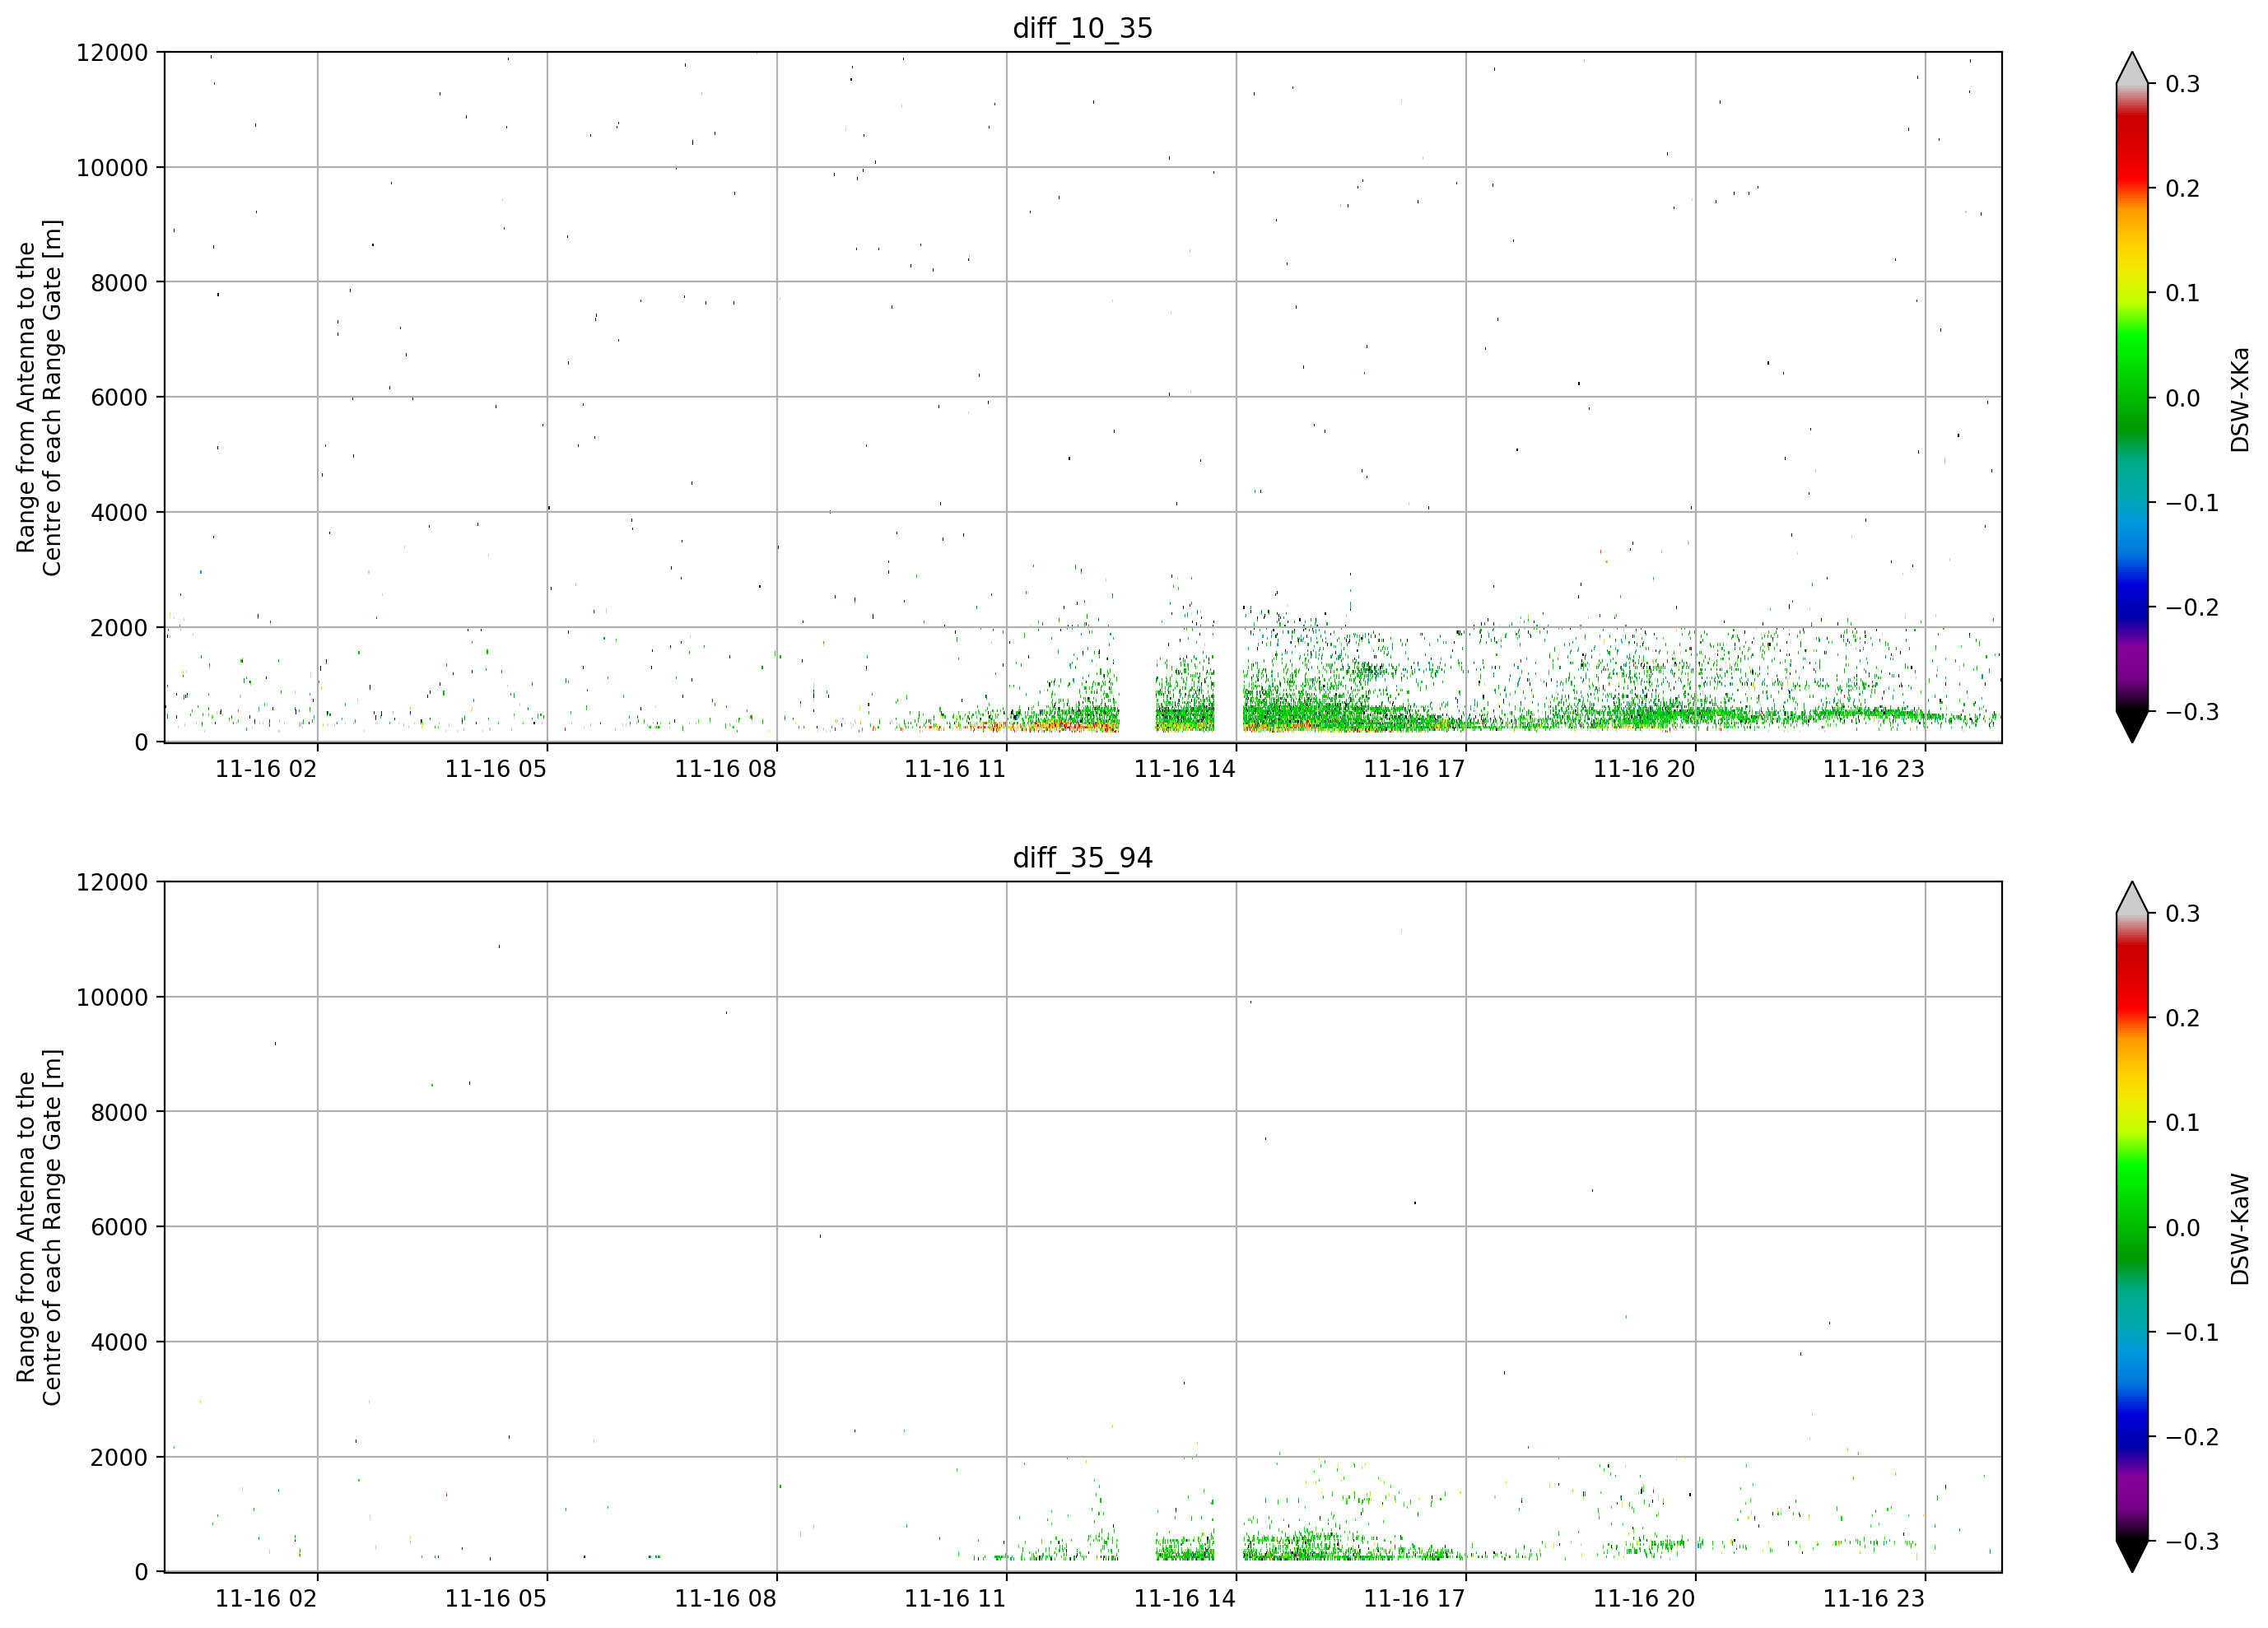Viewport: 2268px width, 1628px height.
Task: Click the 11-16 08 label under diff_35_94
Action: click(x=726, y=1599)
